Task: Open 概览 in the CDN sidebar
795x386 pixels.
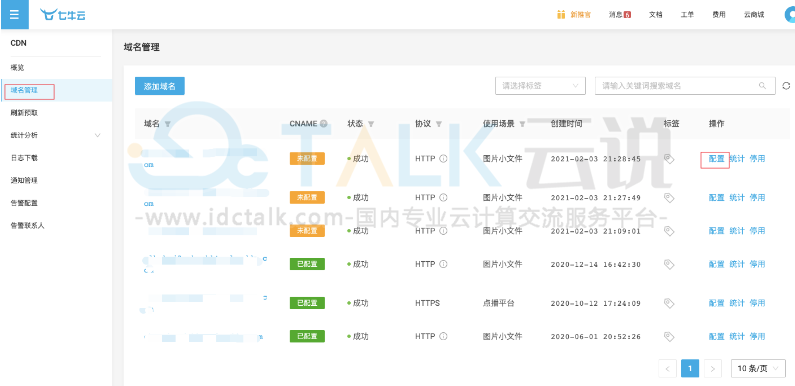Action: pyautogui.click(x=17, y=67)
